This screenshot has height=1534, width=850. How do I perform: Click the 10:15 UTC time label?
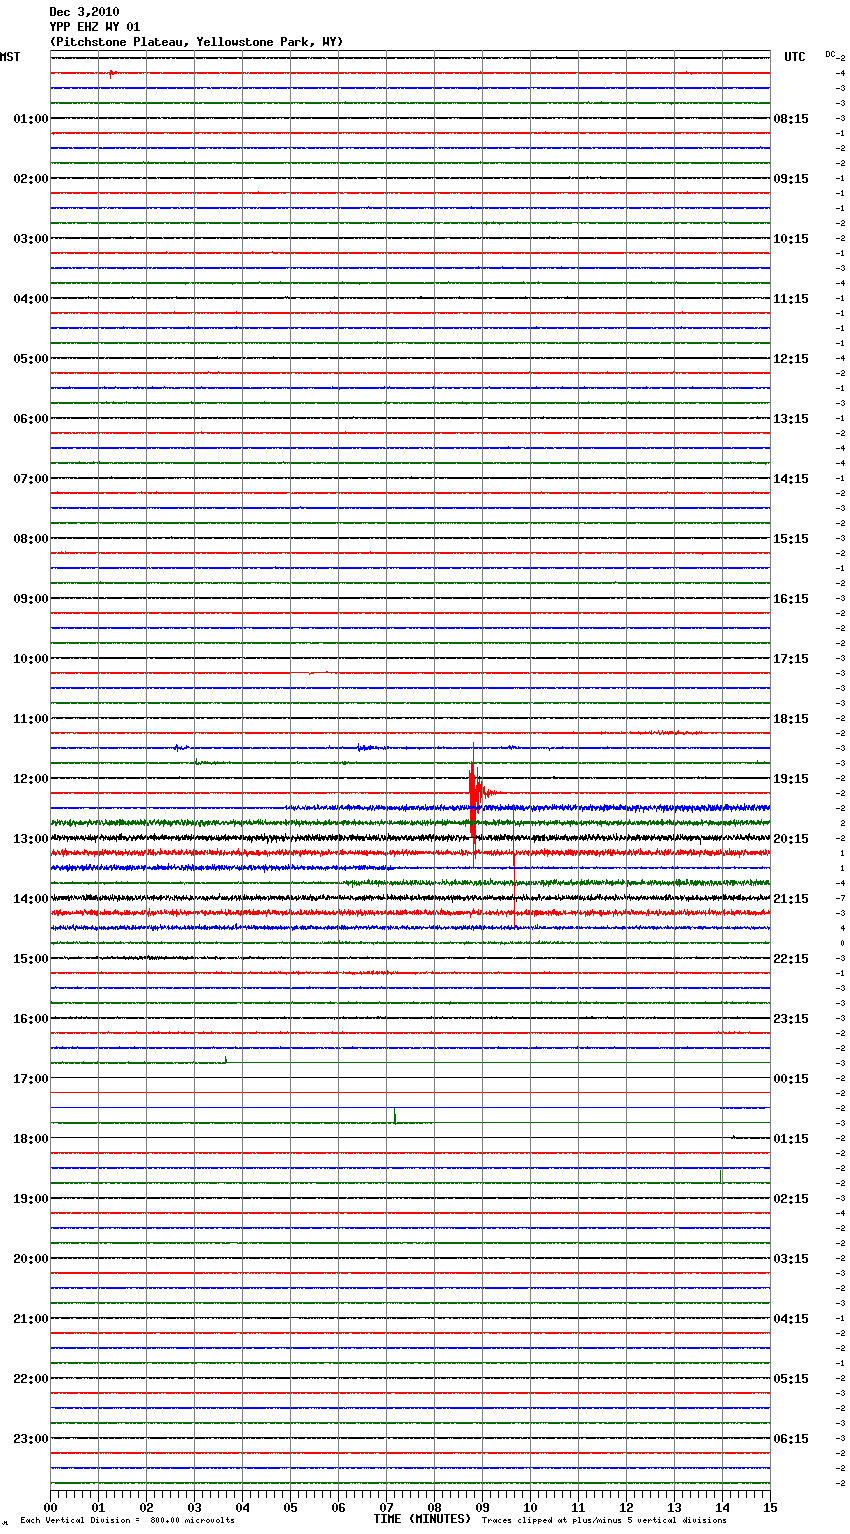pyautogui.click(x=791, y=239)
